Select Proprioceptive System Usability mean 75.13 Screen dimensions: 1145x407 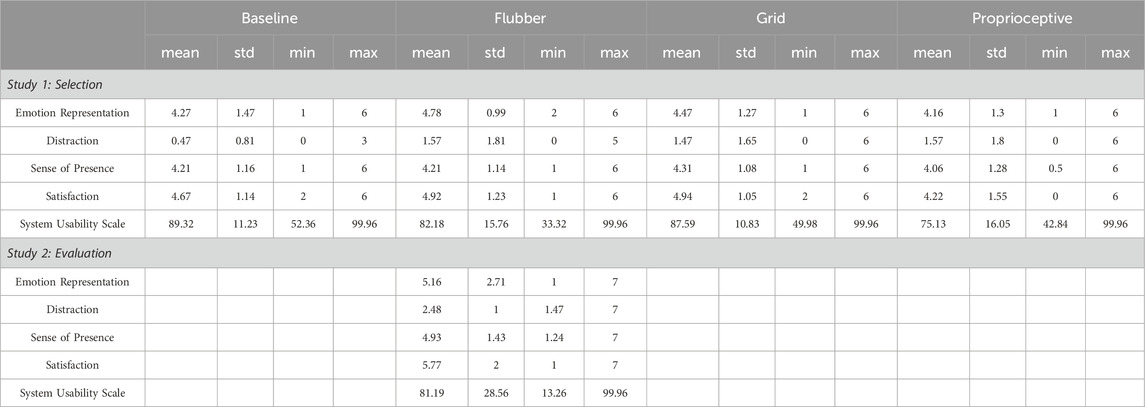click(933, 225)
